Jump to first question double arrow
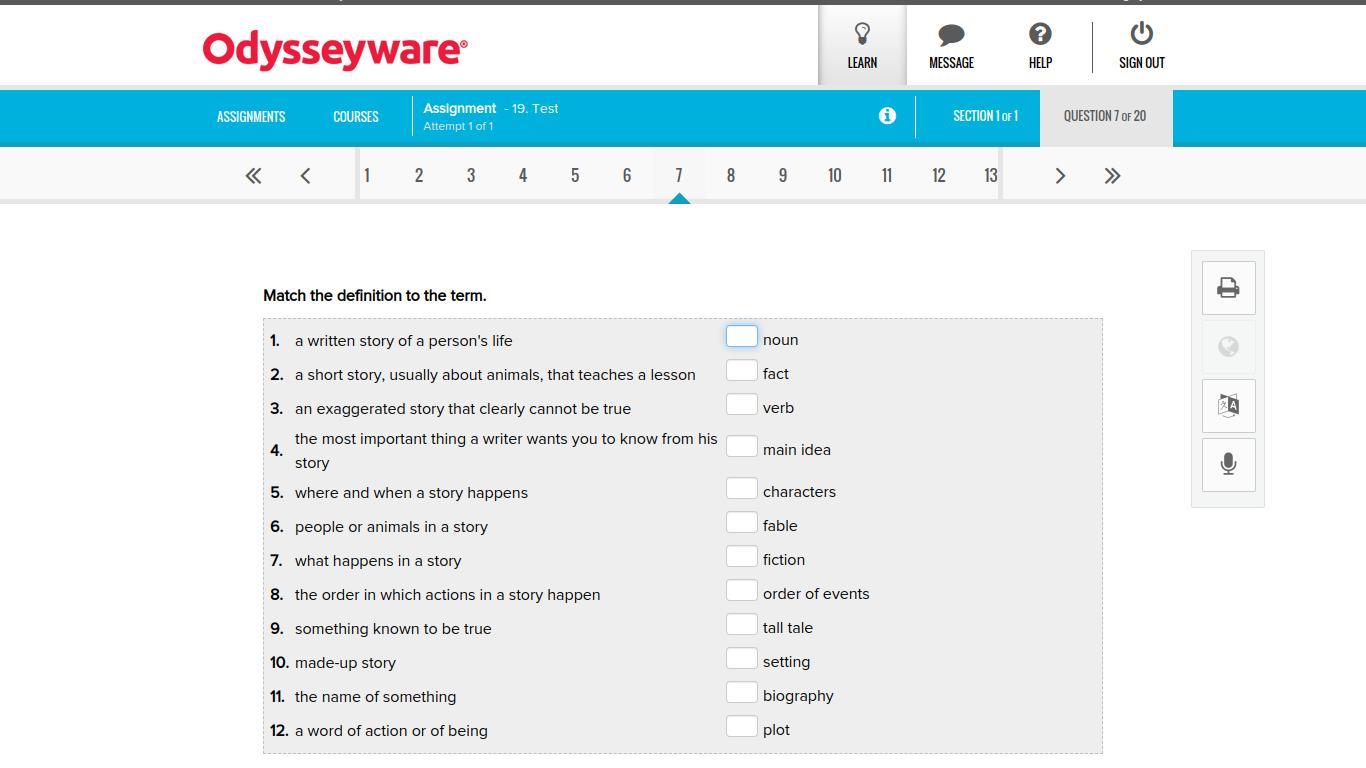1366x768 pixels. point(253,176)
